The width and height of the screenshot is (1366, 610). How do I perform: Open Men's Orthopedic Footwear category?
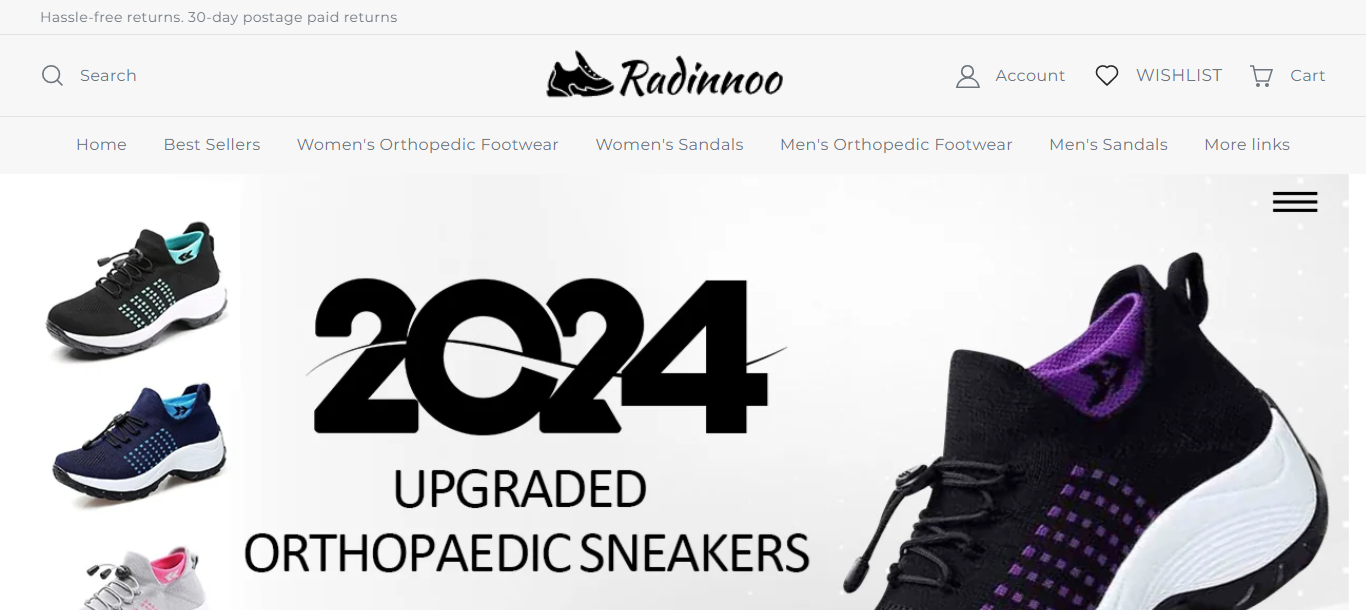(896, 145)
